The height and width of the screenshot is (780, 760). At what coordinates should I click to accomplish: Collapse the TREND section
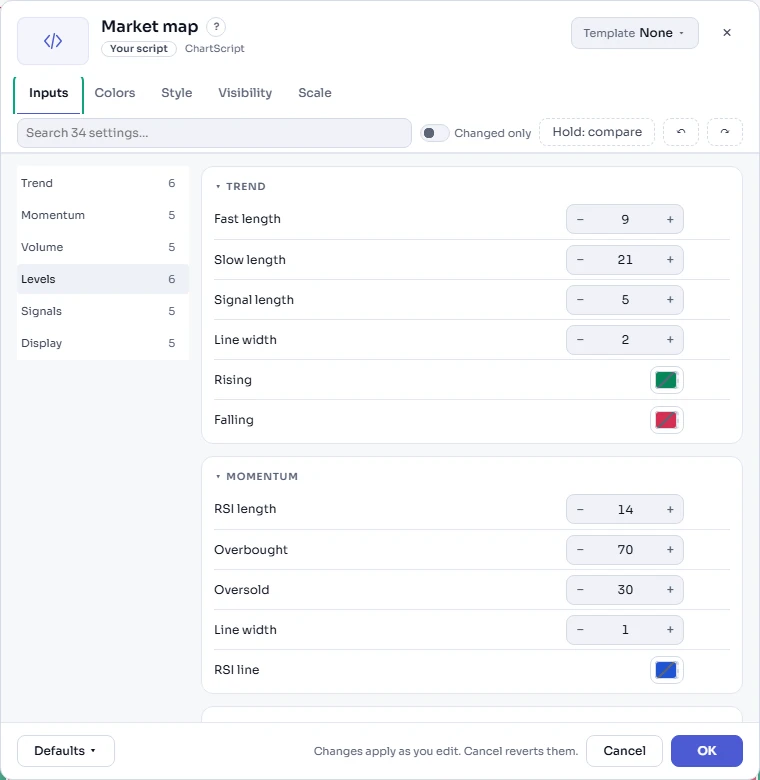tap(241, 187)
